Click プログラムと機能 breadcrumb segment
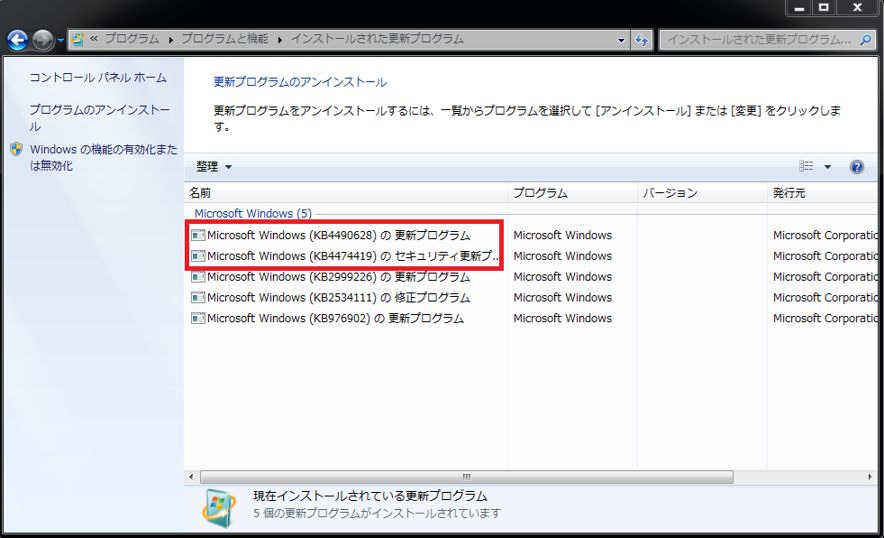Viewport: 884px width, 538px height. [x=224, y=39]
